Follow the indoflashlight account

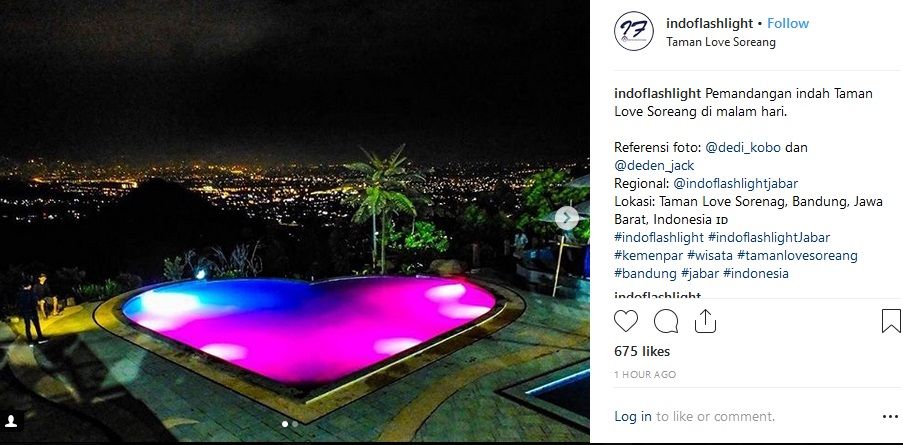pos(788,23)
